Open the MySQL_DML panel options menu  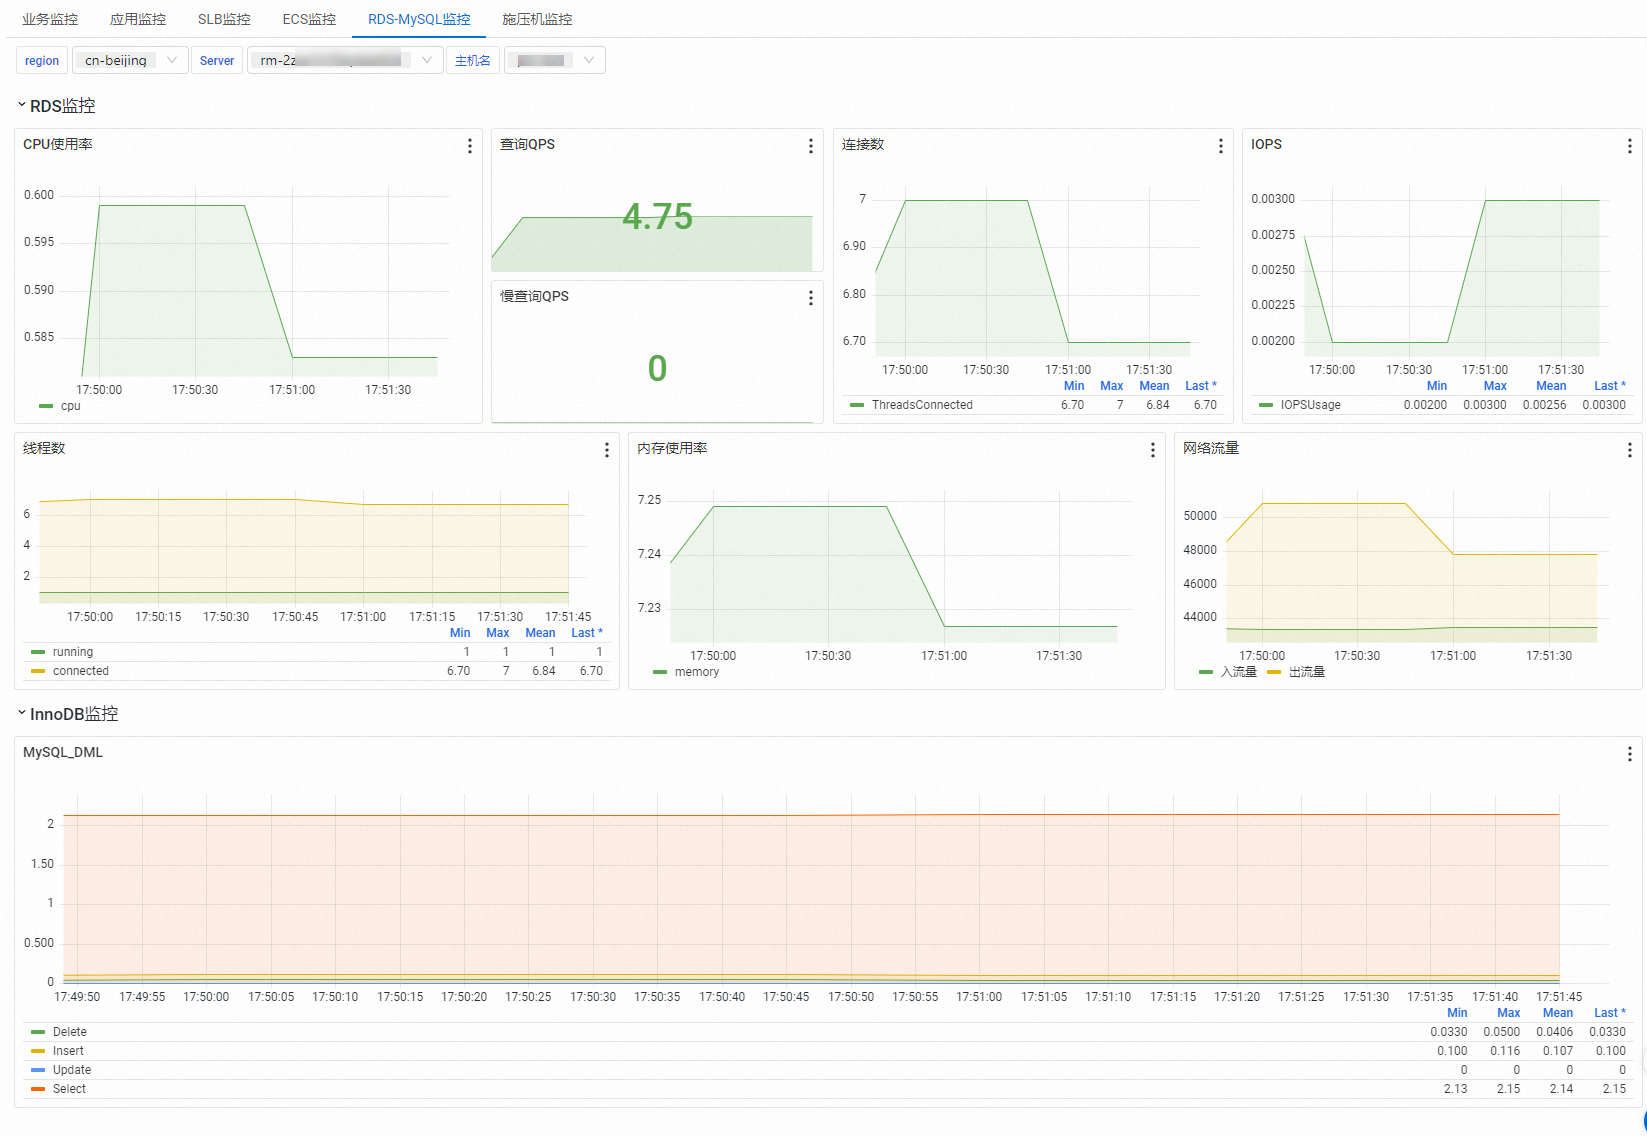[x=1629, y=754]
